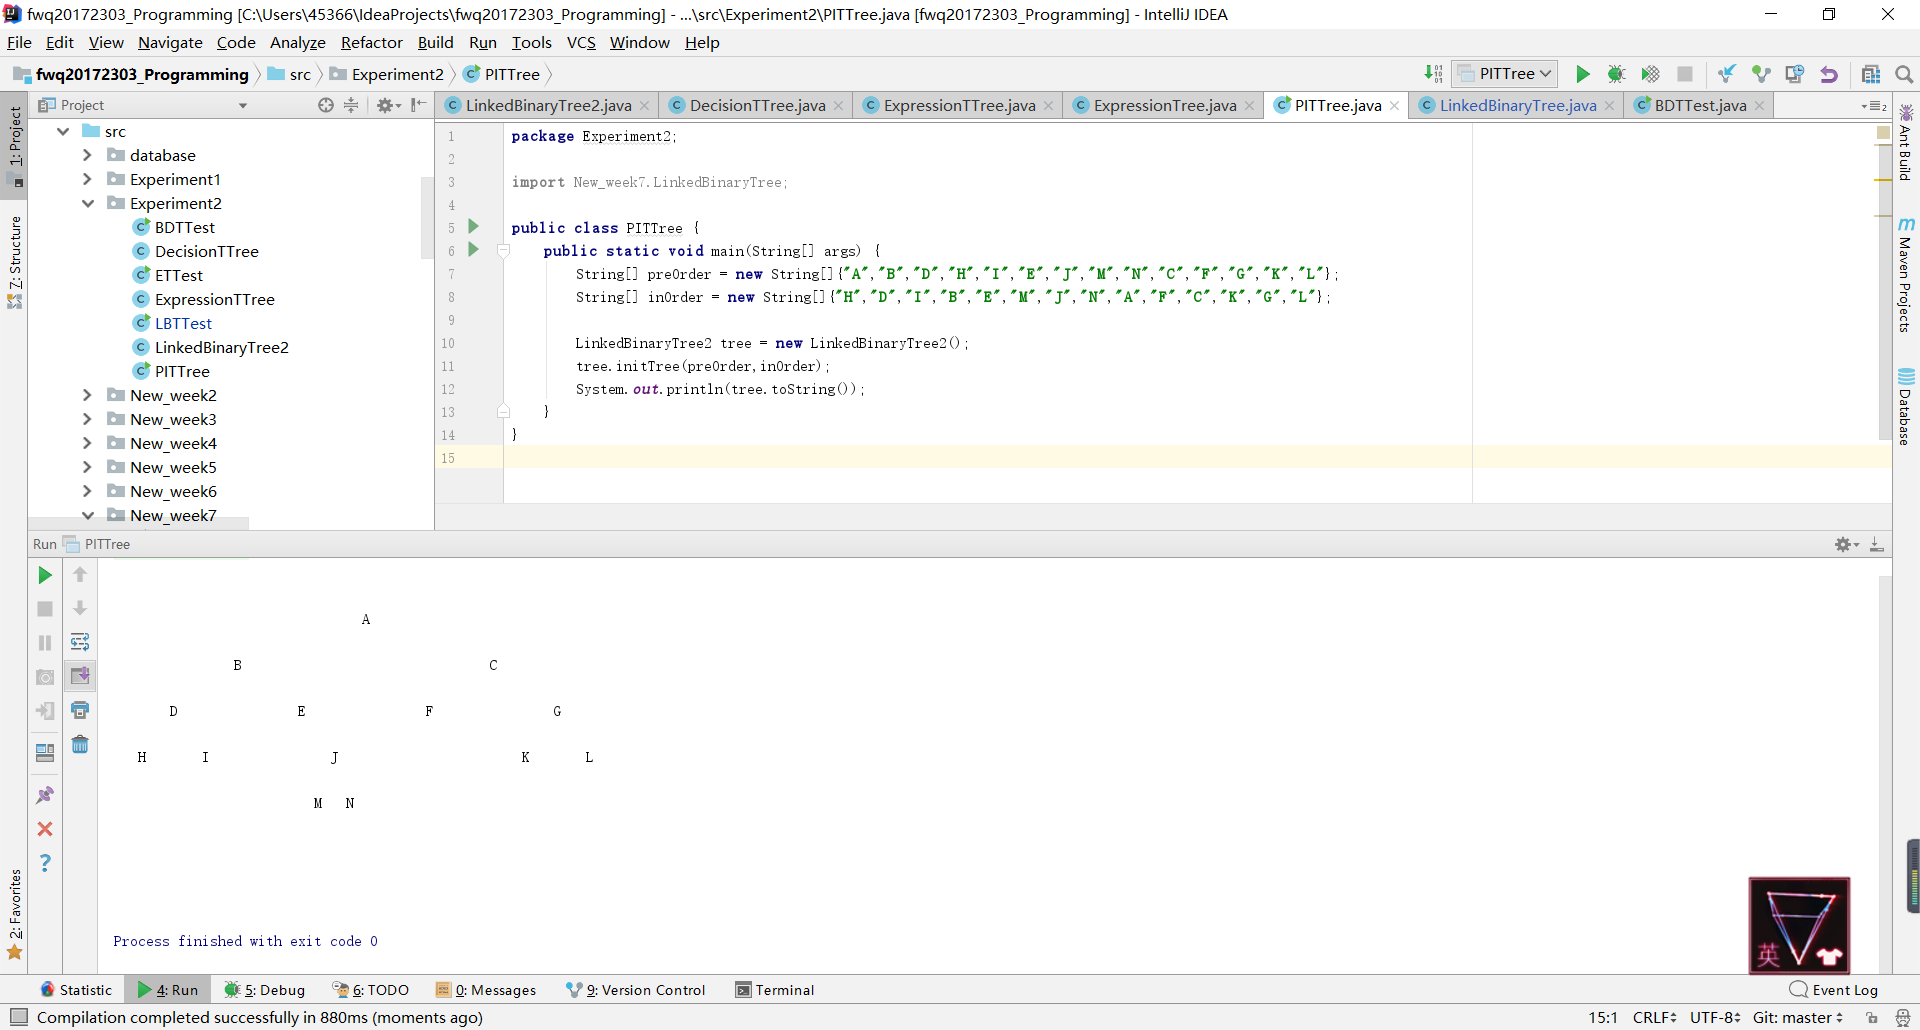Open LinkedBinaryTree2 in the Project tree
This screenshot has width=1920, height=1030.
[221, 347]
